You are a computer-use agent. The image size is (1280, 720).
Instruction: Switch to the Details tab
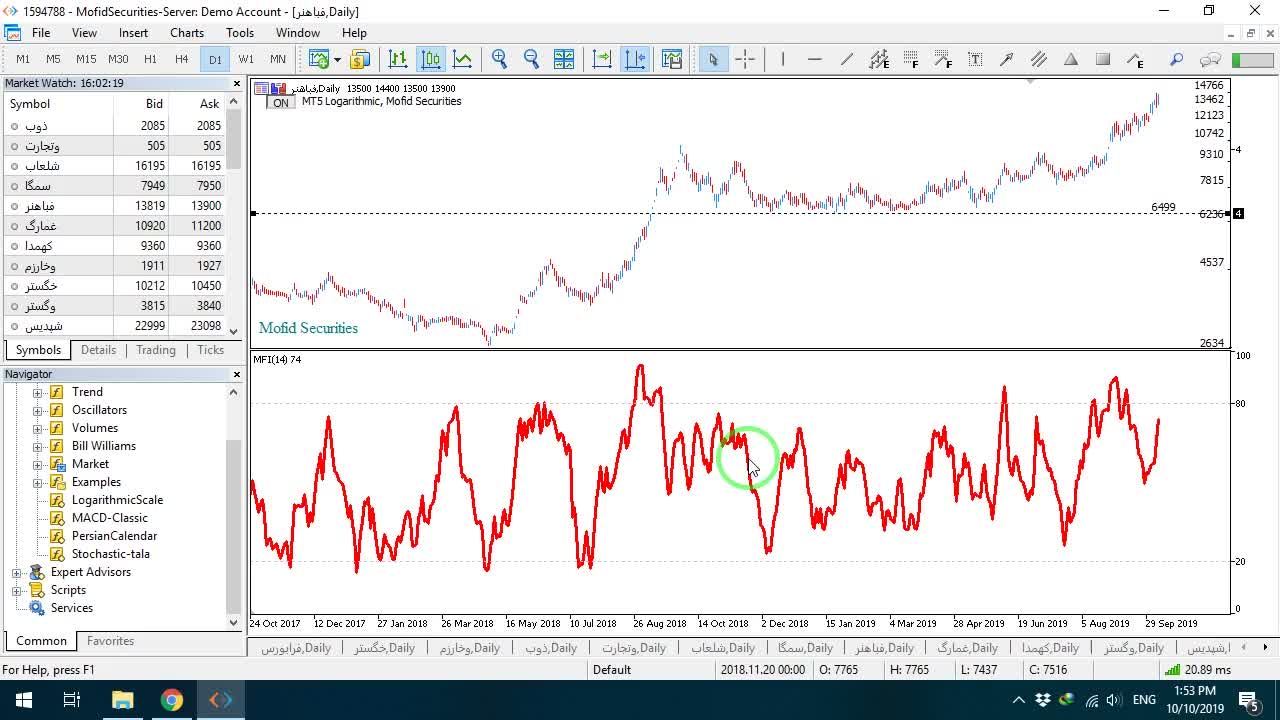[98, 350]
